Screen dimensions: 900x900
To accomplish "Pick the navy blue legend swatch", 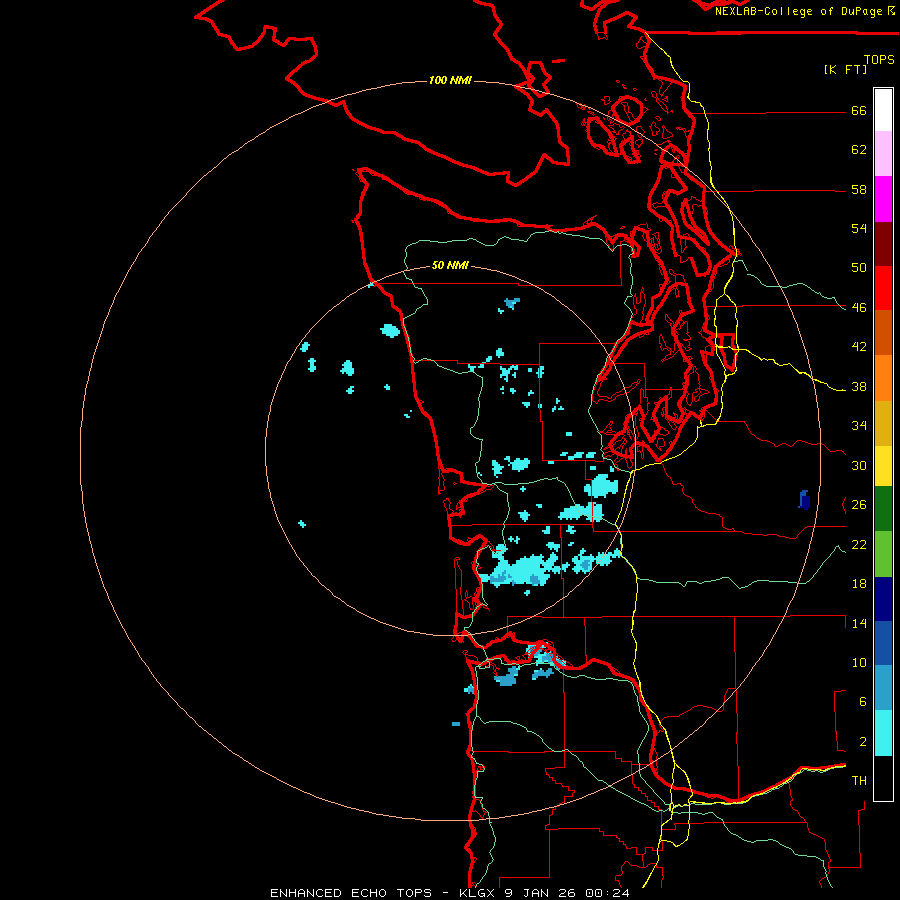I will (x=883, y=599).
